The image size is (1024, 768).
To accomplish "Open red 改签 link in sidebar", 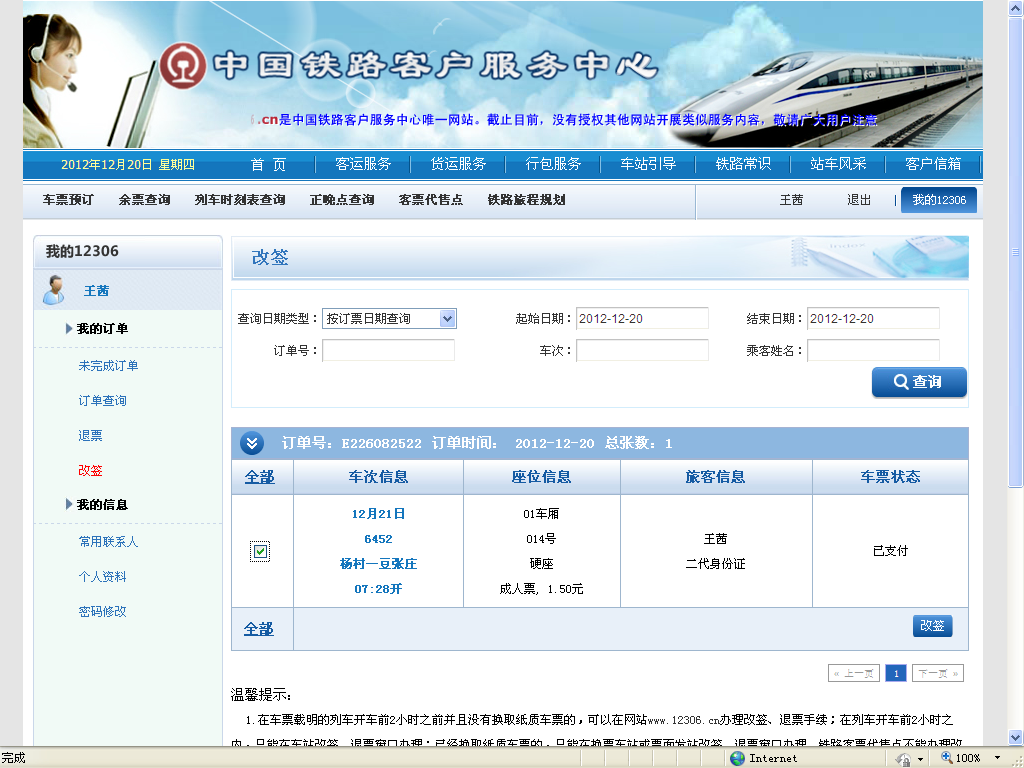I will (90, 470).
